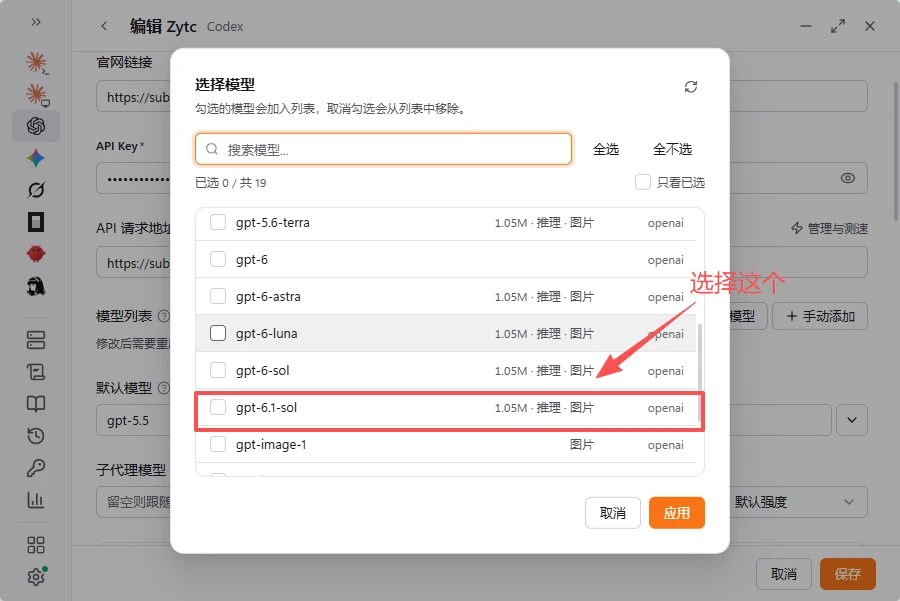Viewport: 900px width, 601px height.
Task: Toggle the 只看已选 checkbox
Action: pos(643,182)
